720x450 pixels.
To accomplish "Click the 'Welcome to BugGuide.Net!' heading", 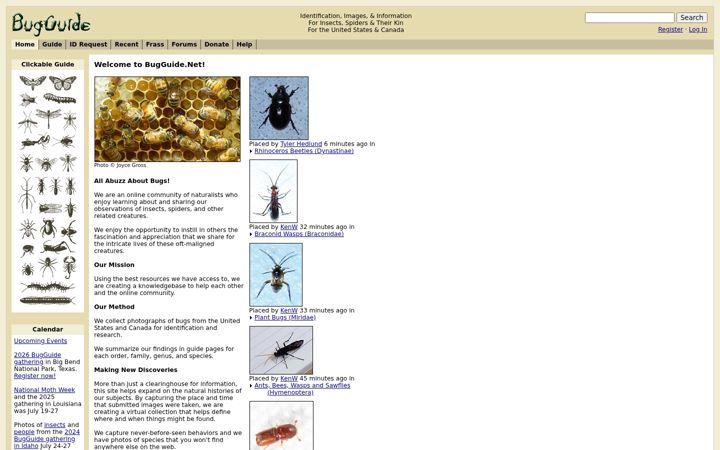I will click(150, 64).
